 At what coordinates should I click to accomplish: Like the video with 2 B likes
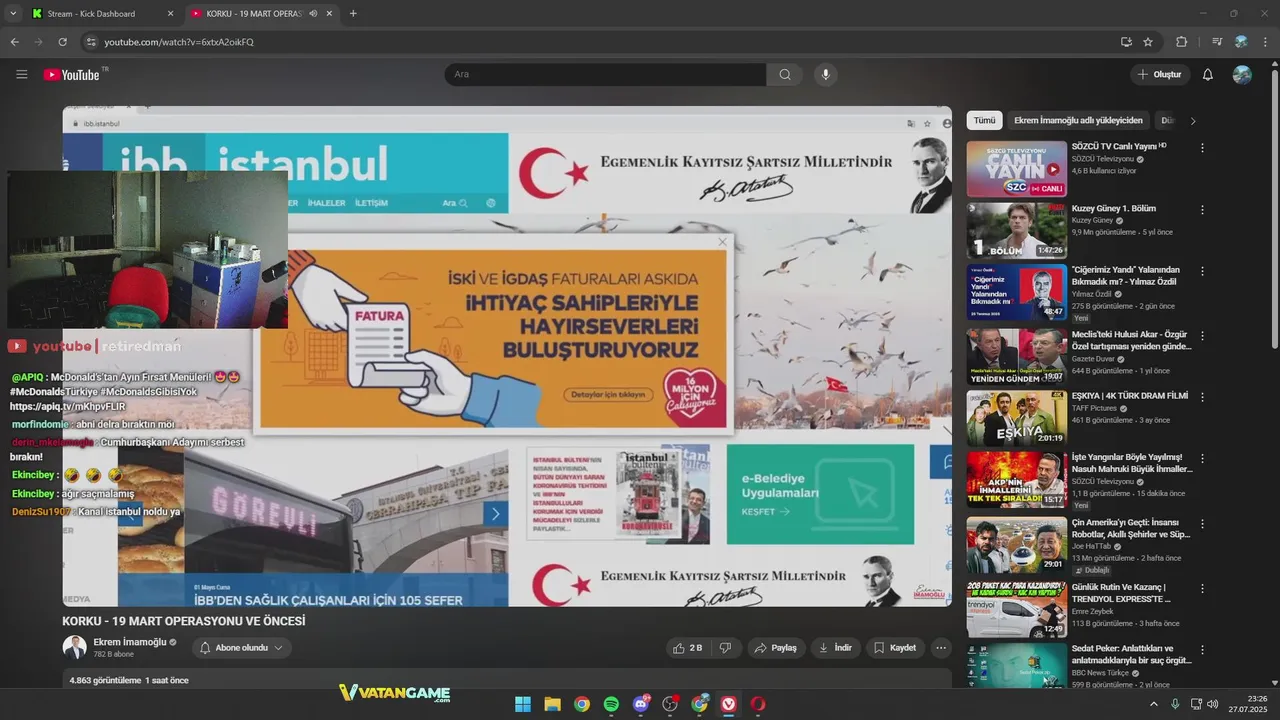click(x=688, y=648)
